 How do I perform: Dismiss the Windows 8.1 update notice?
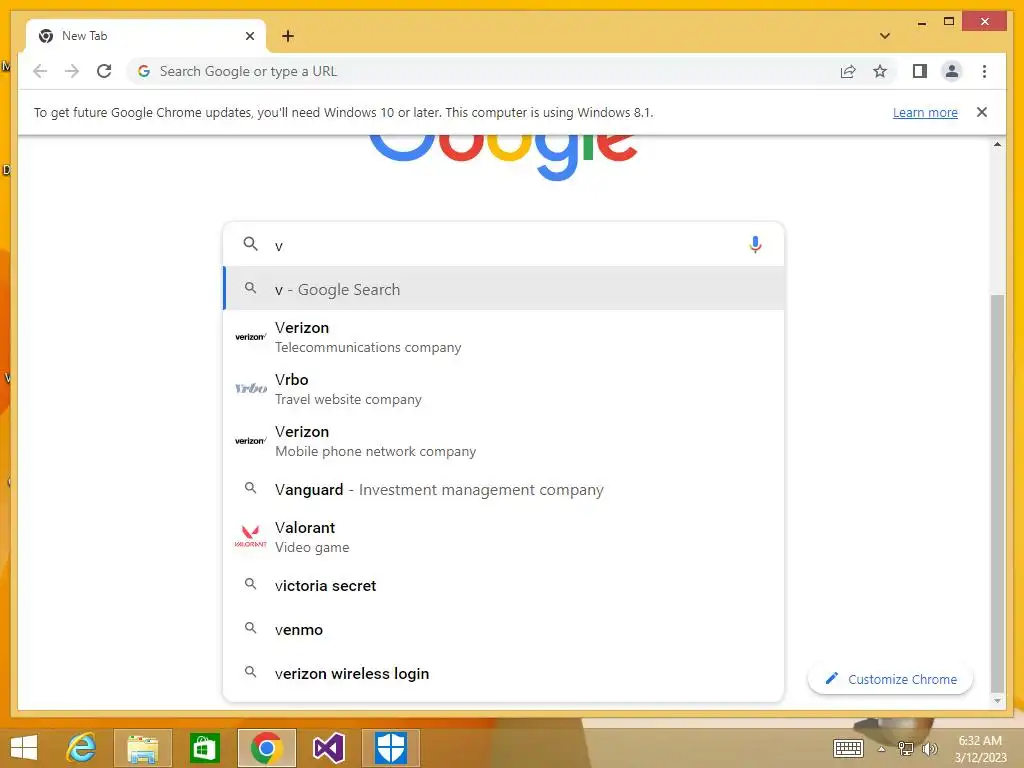click(x=982, y=112)
